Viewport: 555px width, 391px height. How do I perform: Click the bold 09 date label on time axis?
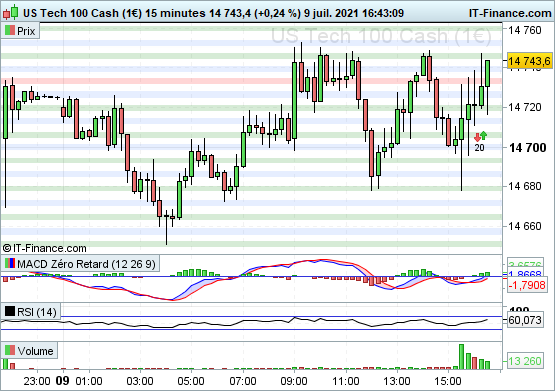(63, 381)
